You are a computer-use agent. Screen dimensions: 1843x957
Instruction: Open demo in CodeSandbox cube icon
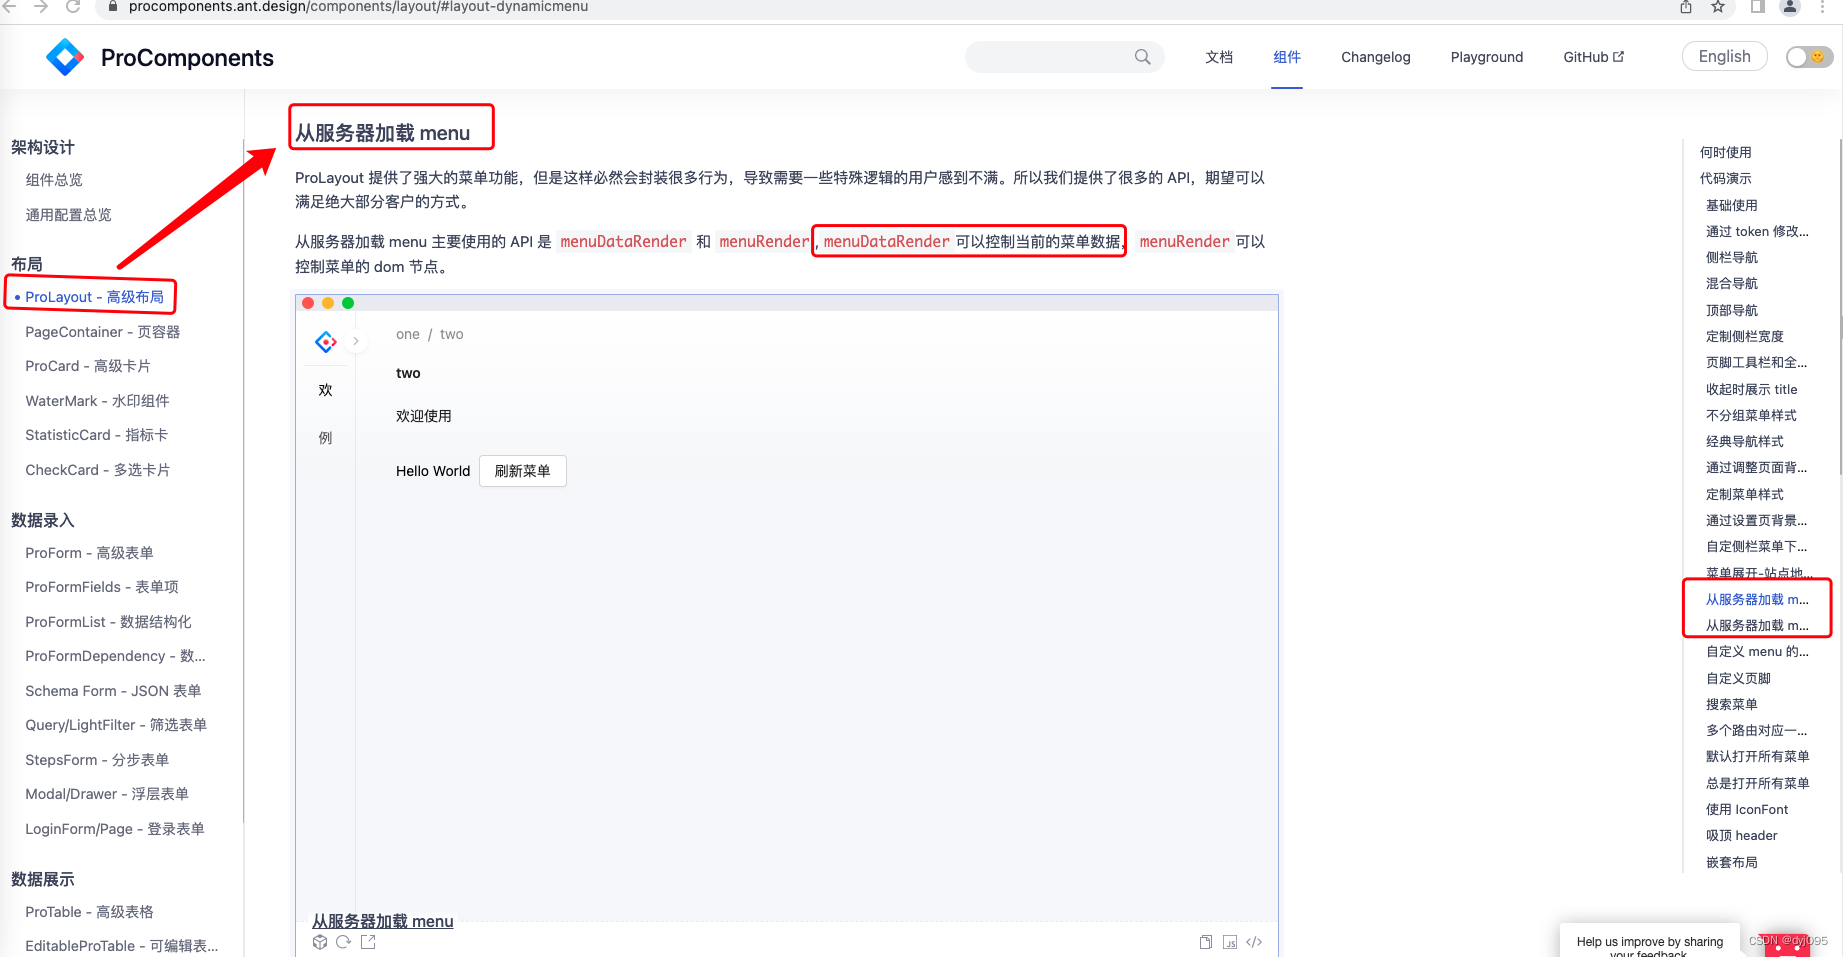[320, 942]
